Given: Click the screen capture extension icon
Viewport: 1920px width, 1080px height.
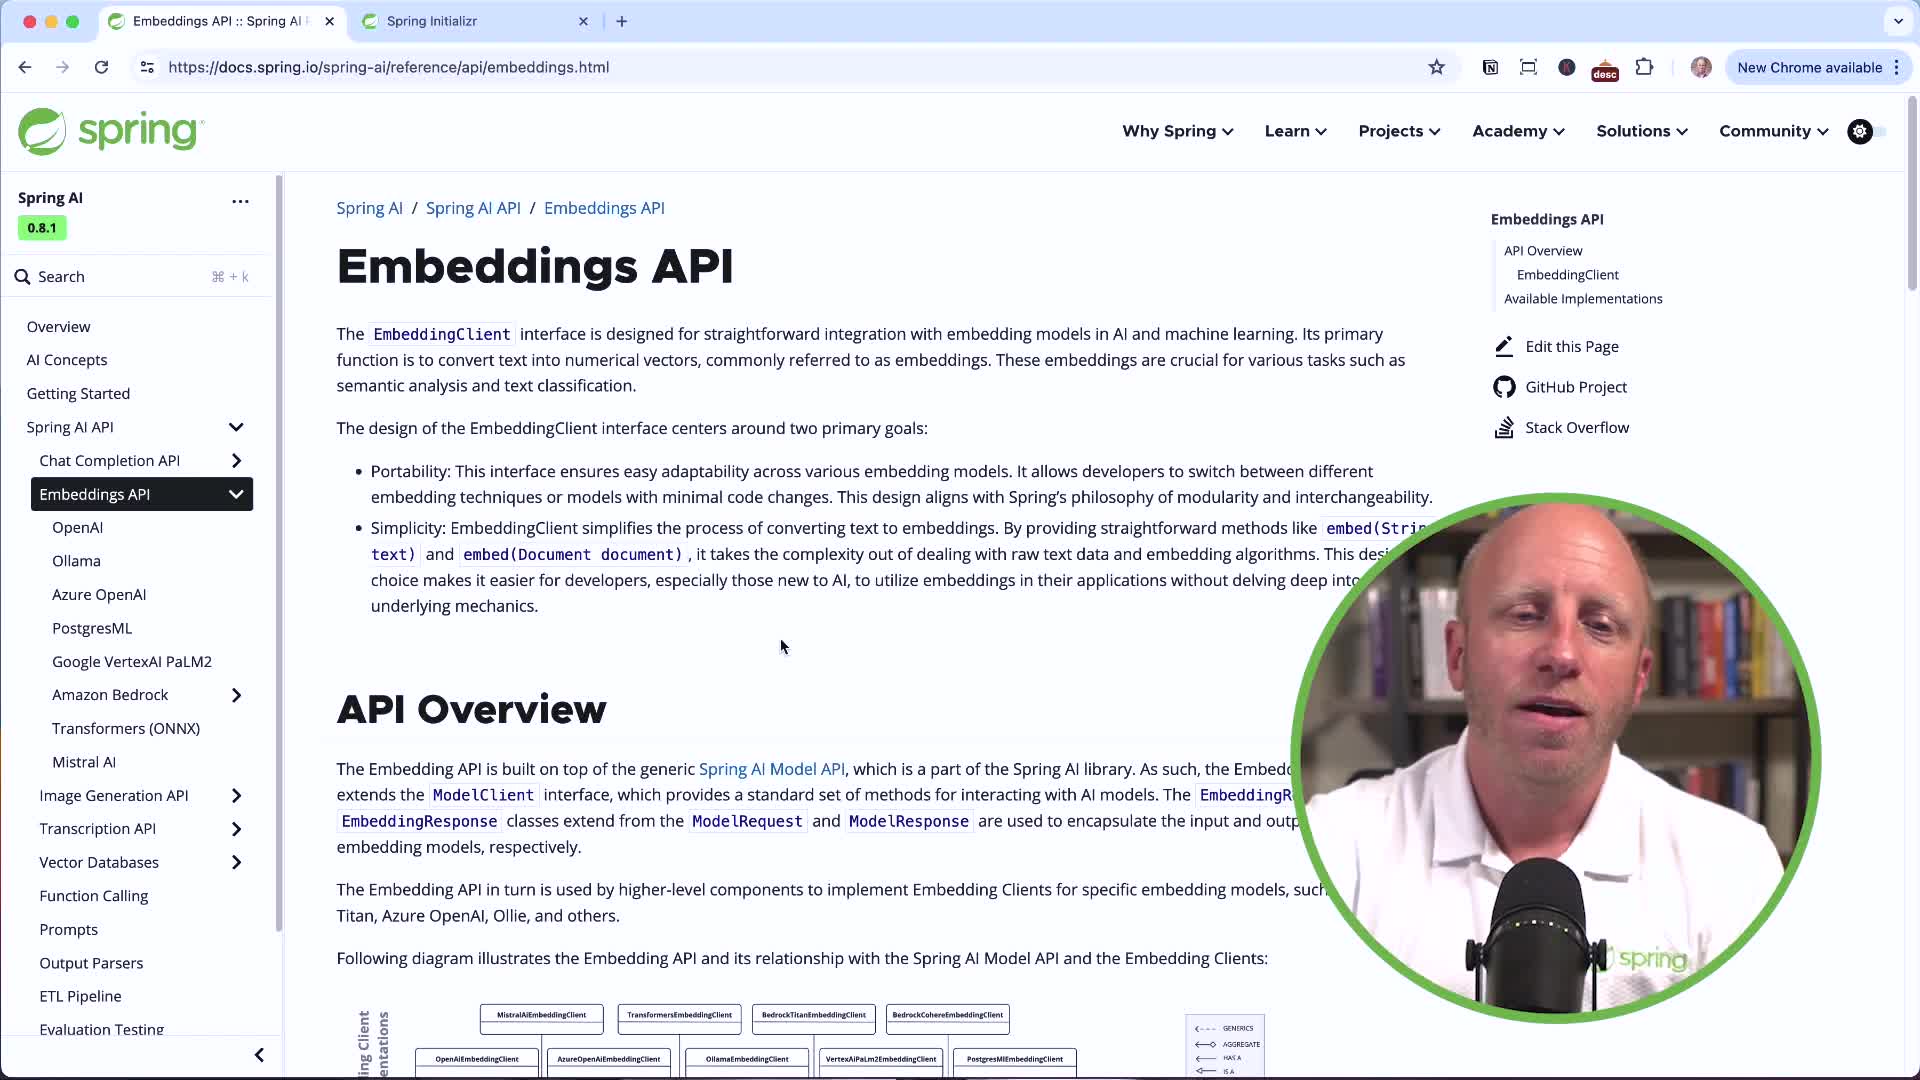Looking at the screenshot, I should point(1528,67).
